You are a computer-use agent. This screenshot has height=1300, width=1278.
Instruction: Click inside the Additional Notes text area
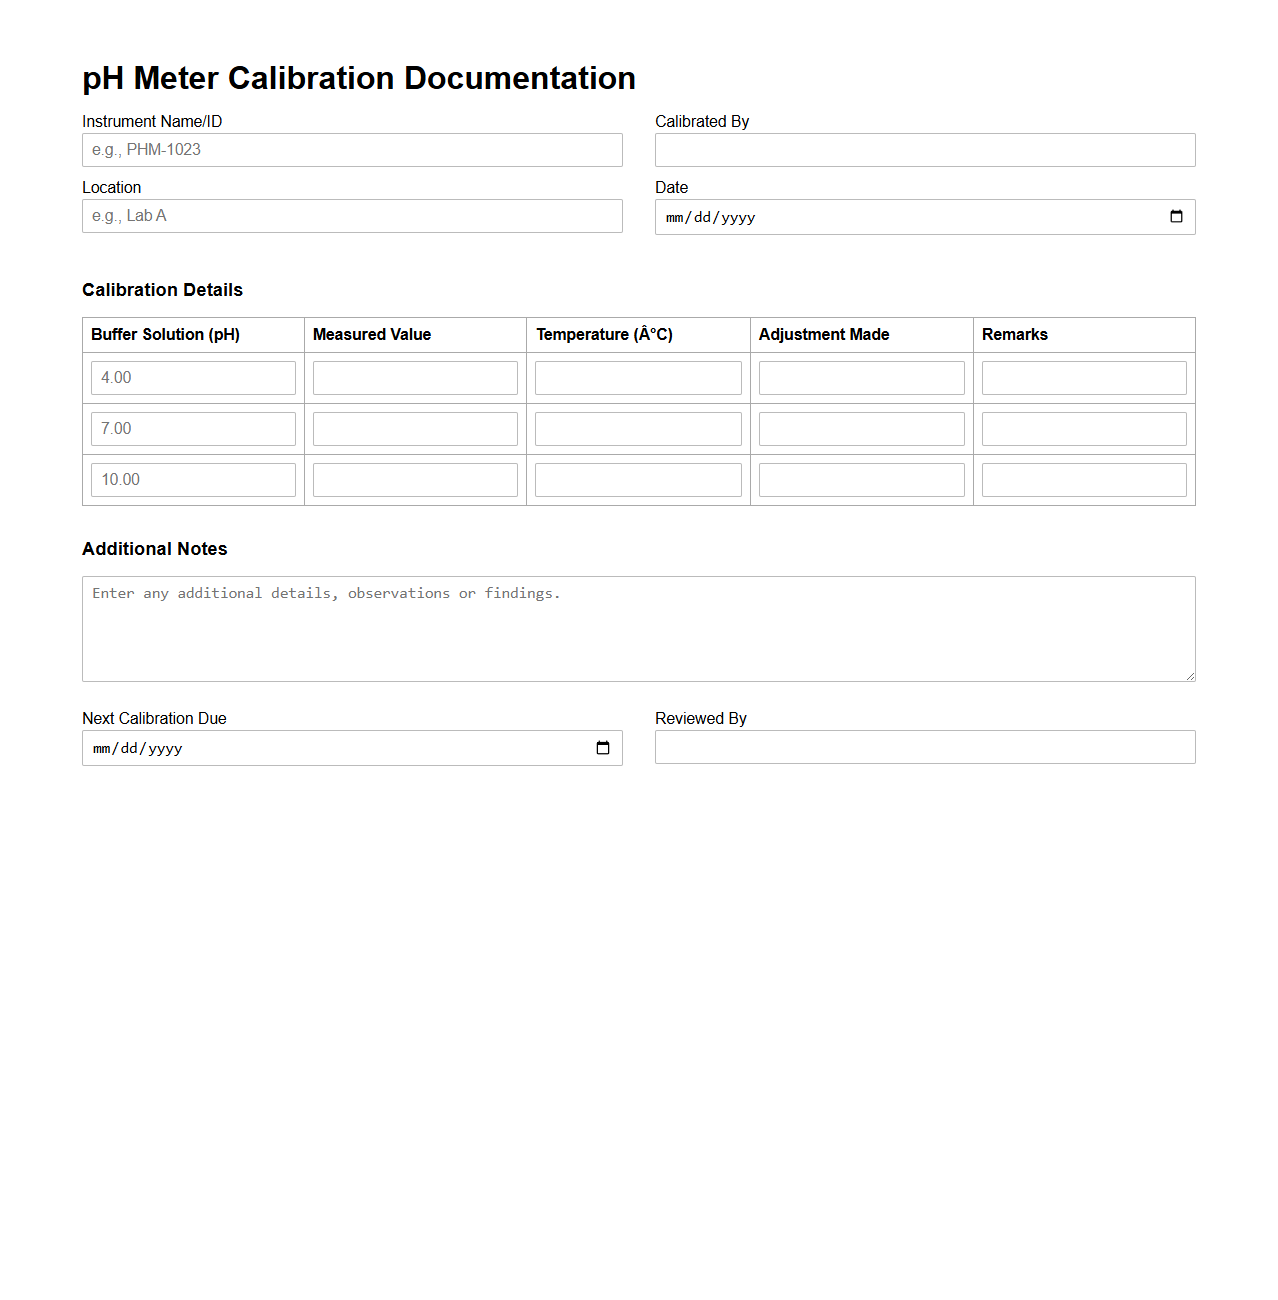tap(638, 628)
